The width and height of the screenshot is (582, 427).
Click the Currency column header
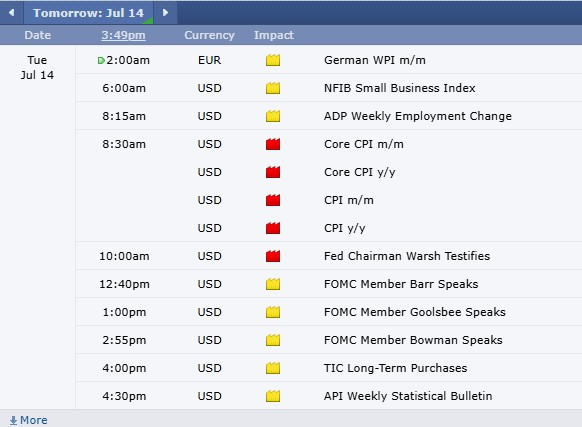209,35
